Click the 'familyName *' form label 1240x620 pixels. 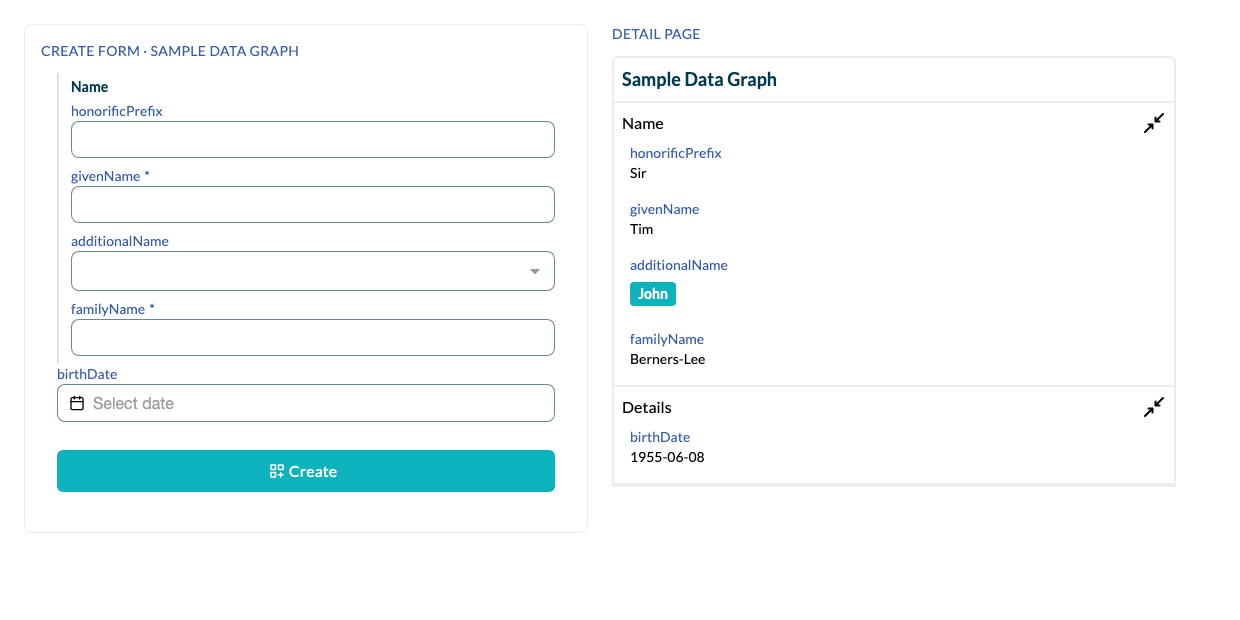(x=113, y=309)
